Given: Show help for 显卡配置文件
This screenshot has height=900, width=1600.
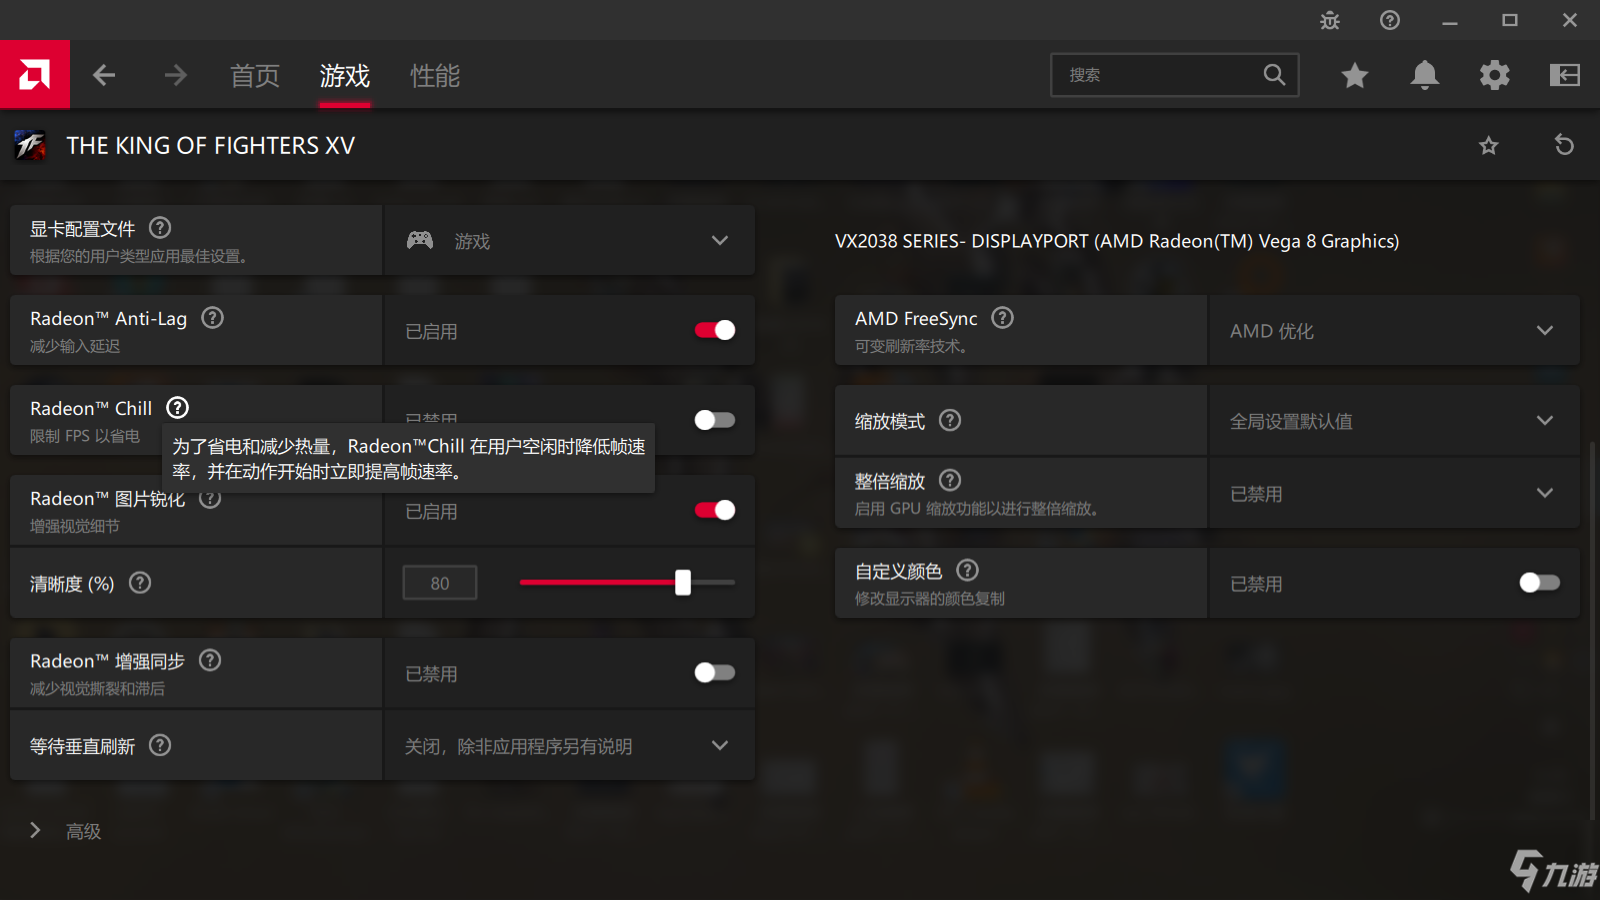Looking at the screenshot, I should coord(160,228).
